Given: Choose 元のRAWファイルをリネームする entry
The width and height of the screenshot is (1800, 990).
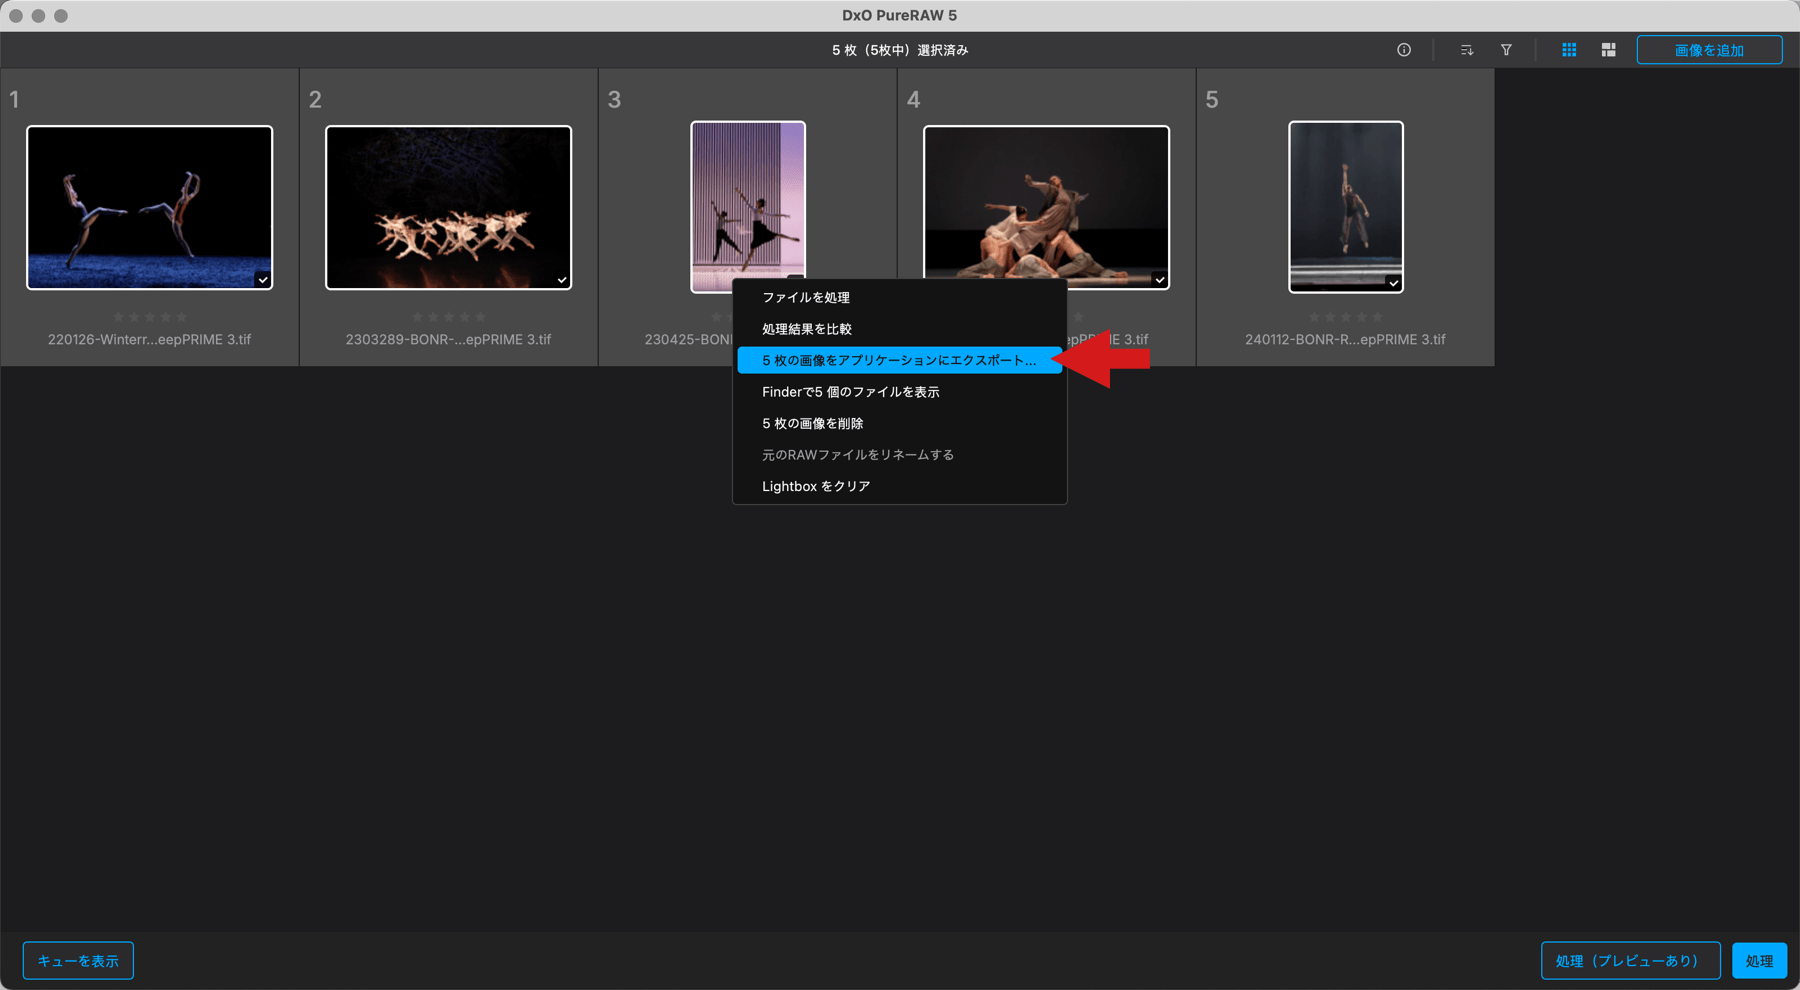Looking at the screenshot, I should click(x=899, y=455).
